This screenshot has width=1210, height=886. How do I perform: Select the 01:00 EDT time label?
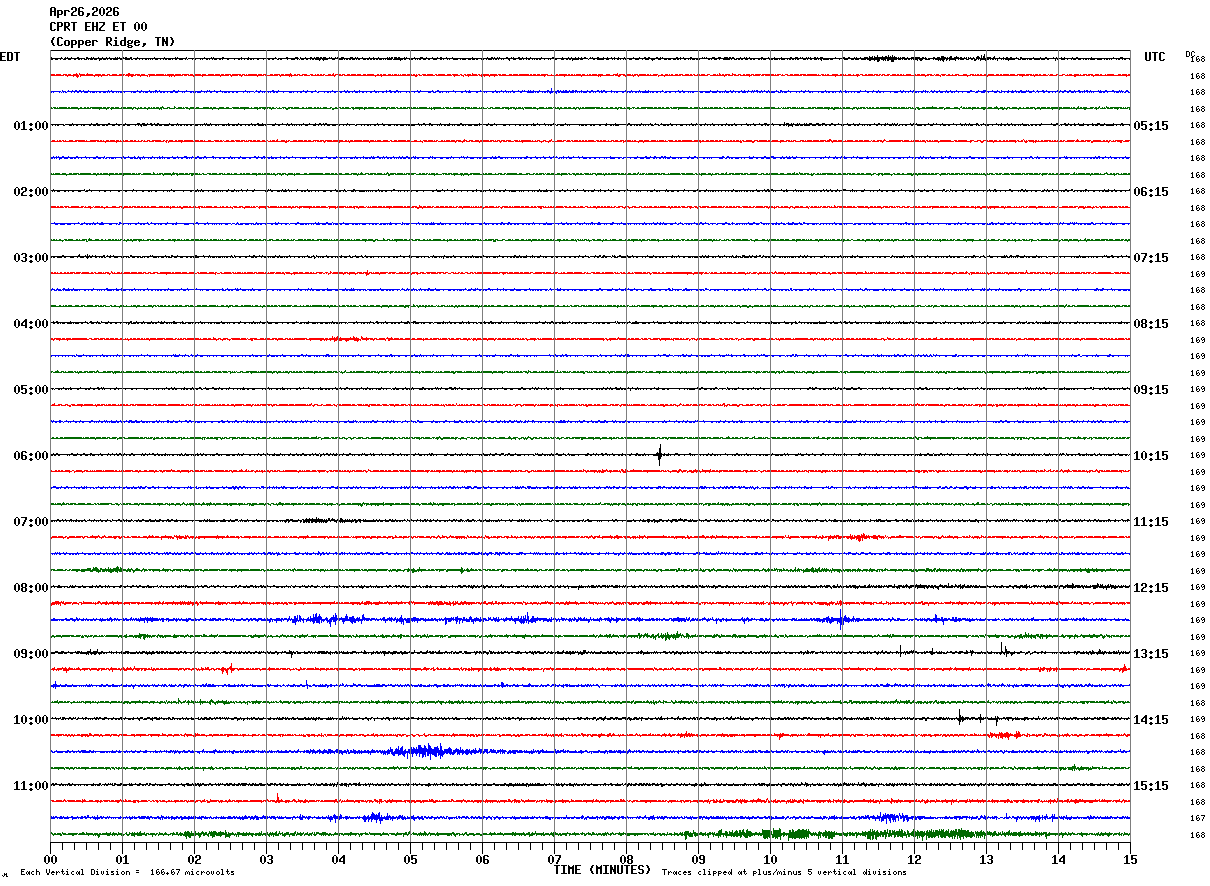(x=31, y=126)
